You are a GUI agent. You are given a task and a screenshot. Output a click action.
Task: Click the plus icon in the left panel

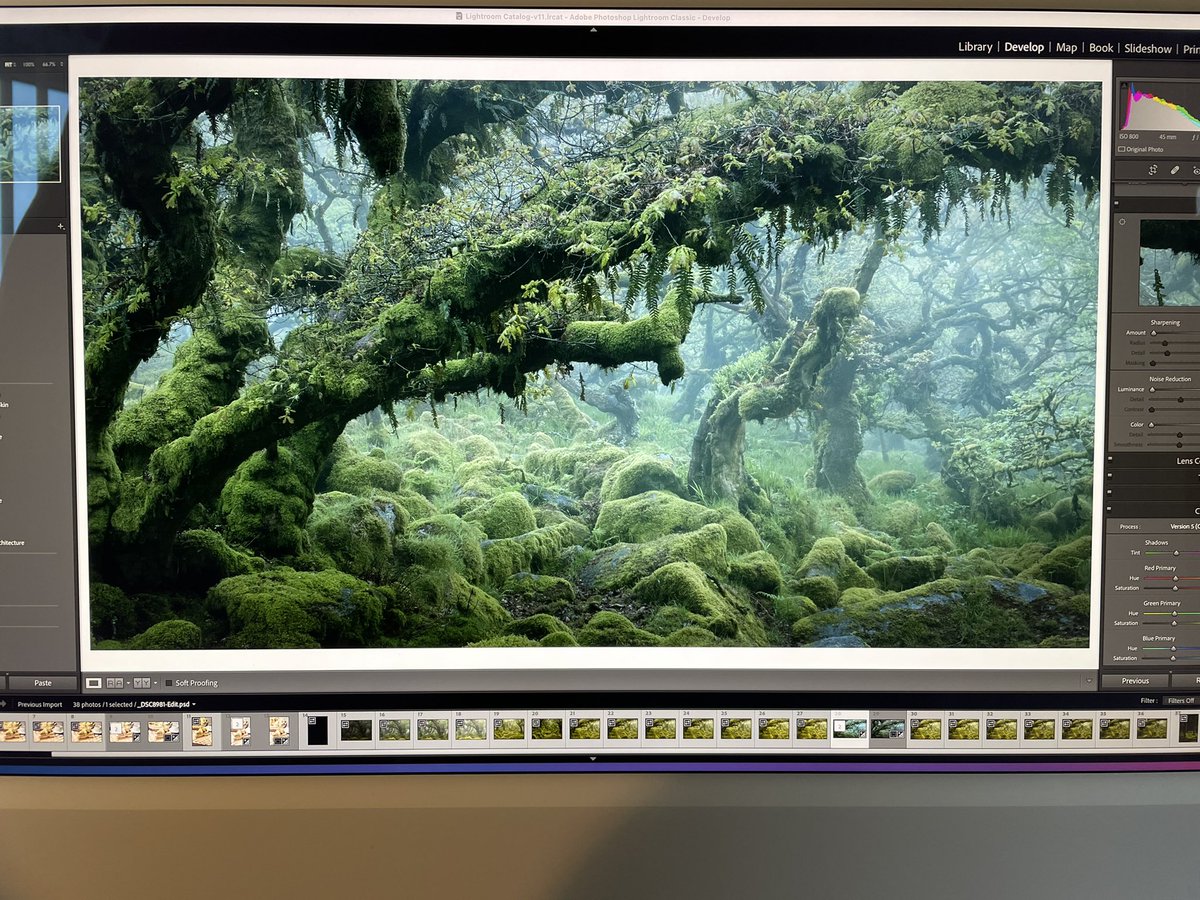(x=60, y=227)
